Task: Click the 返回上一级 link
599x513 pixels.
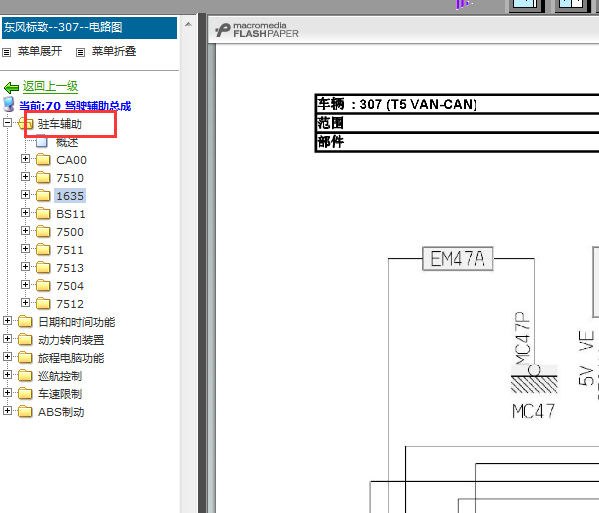Action: point(50,86)
